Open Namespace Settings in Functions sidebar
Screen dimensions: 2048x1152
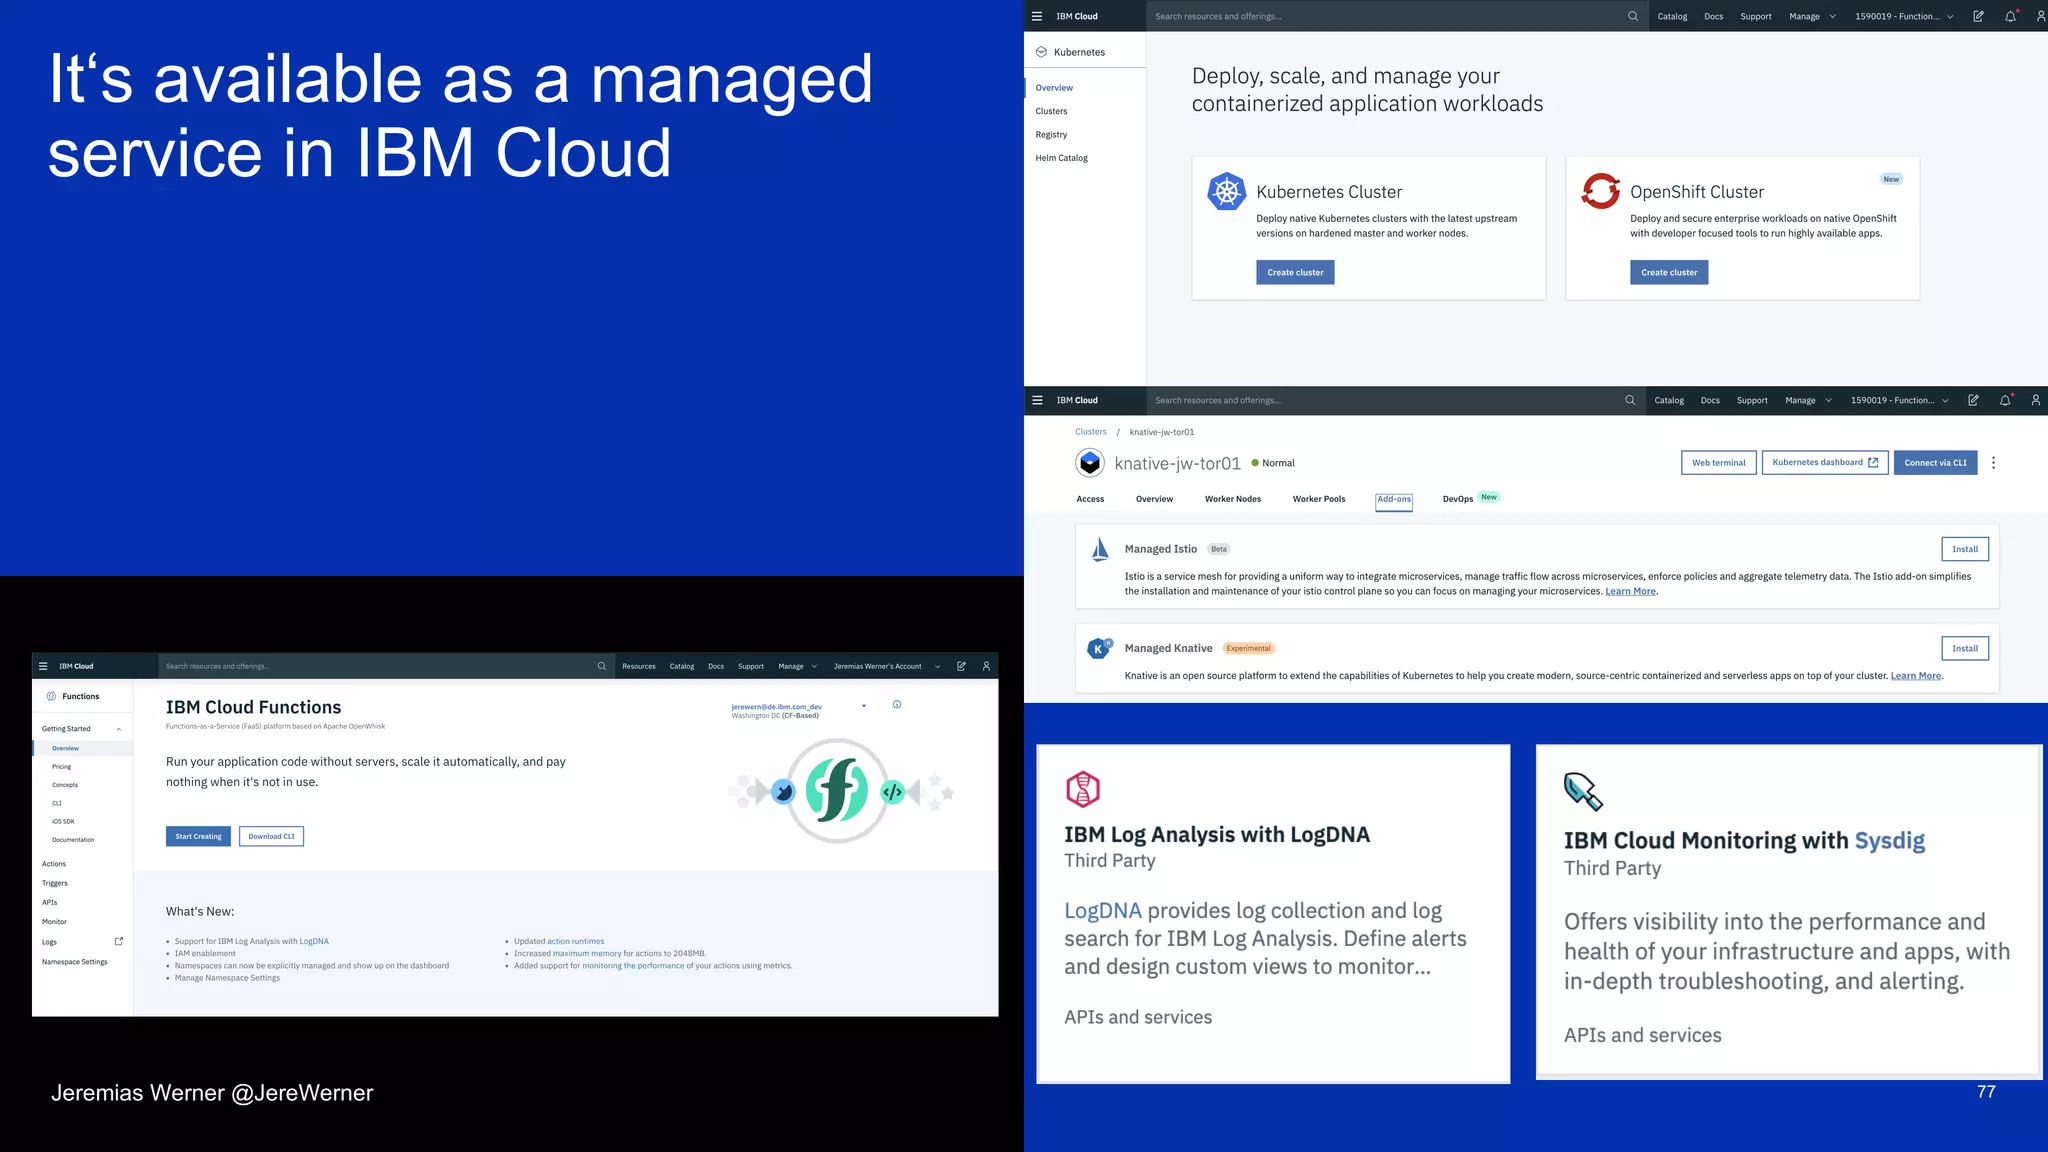[74, 962]
